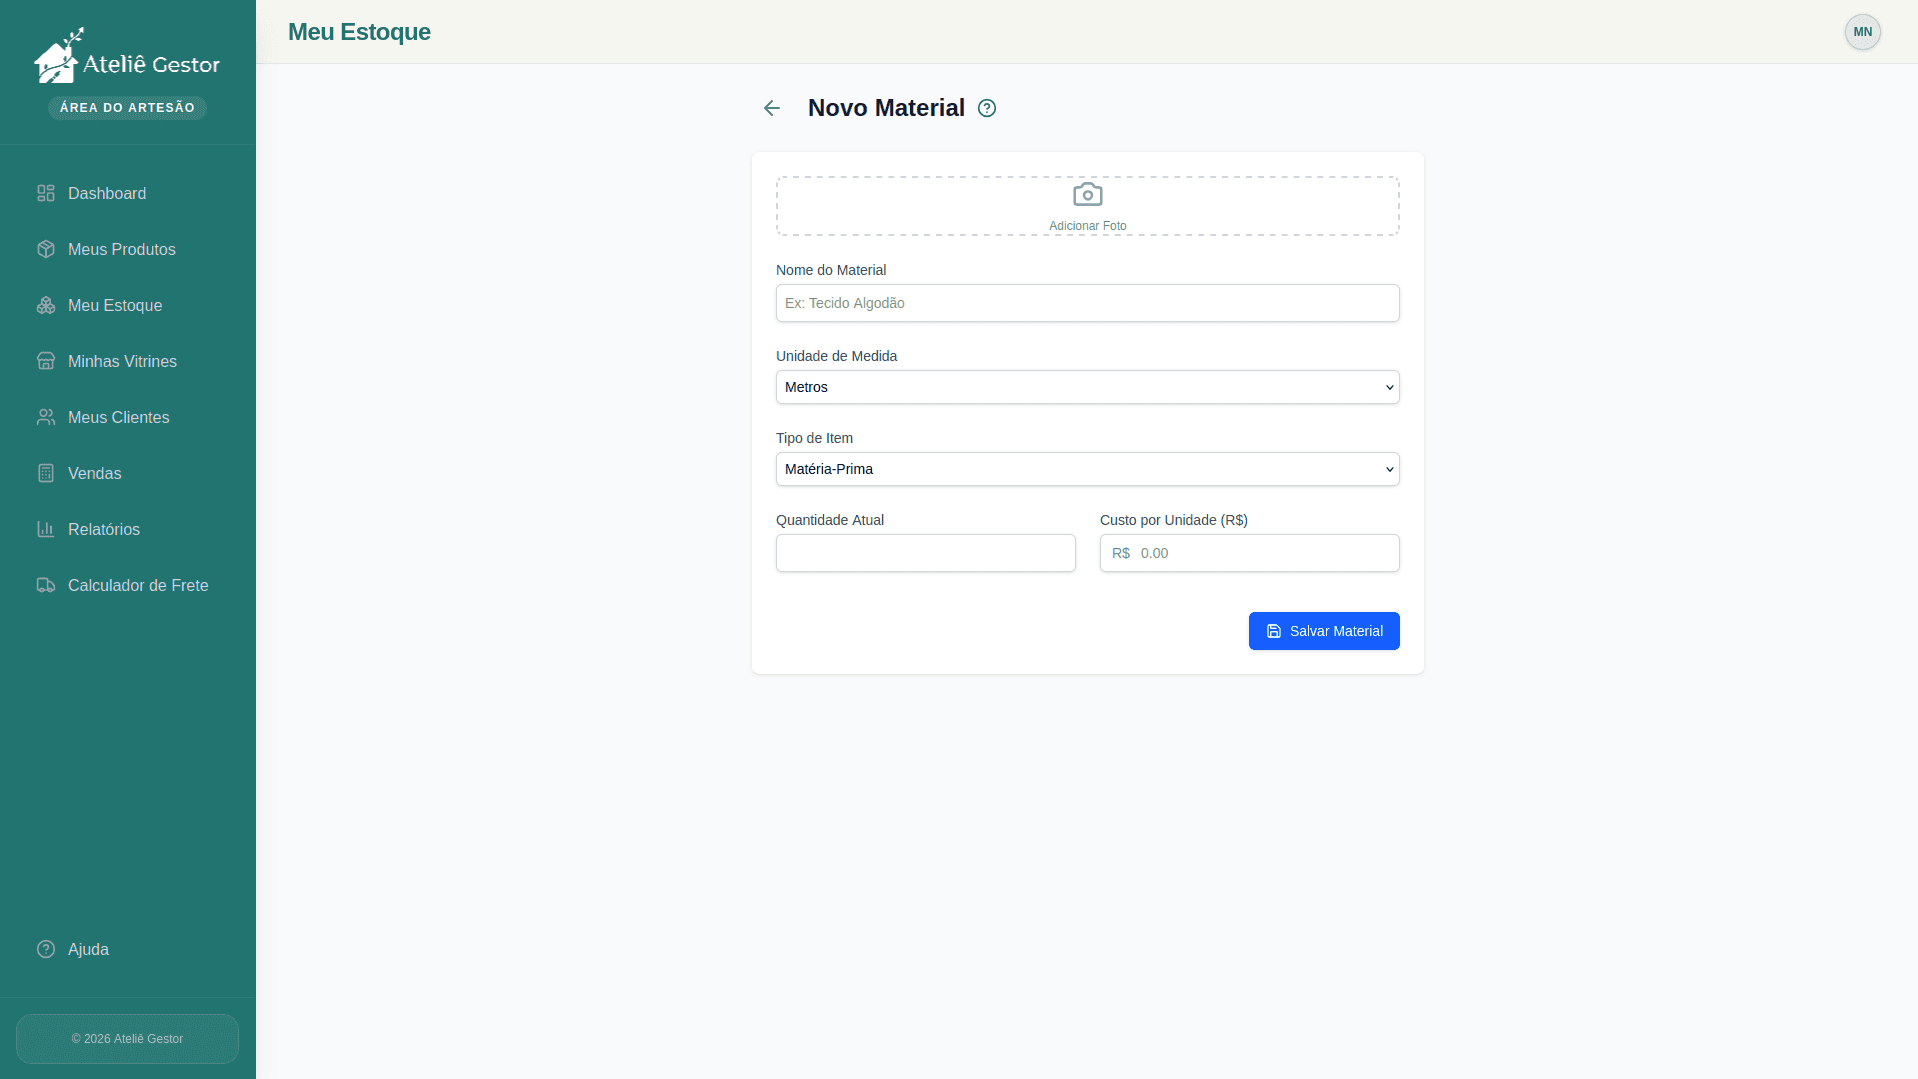Image resolution: width=1918 pixels, height=1079 pixels.
Task: Open the Ajuda help page
Action: pyautogui.click(x=88, y=949)
